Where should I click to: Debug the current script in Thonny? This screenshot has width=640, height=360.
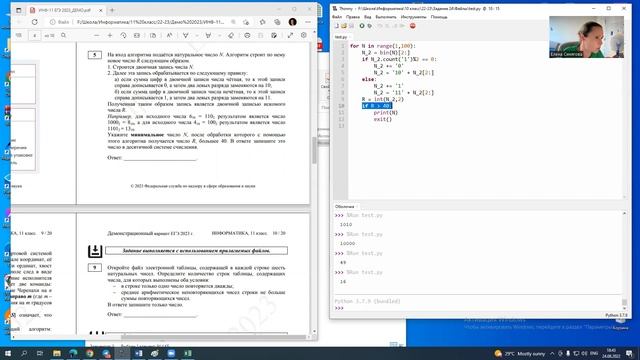pyautogui.click(x=369, y=26)
